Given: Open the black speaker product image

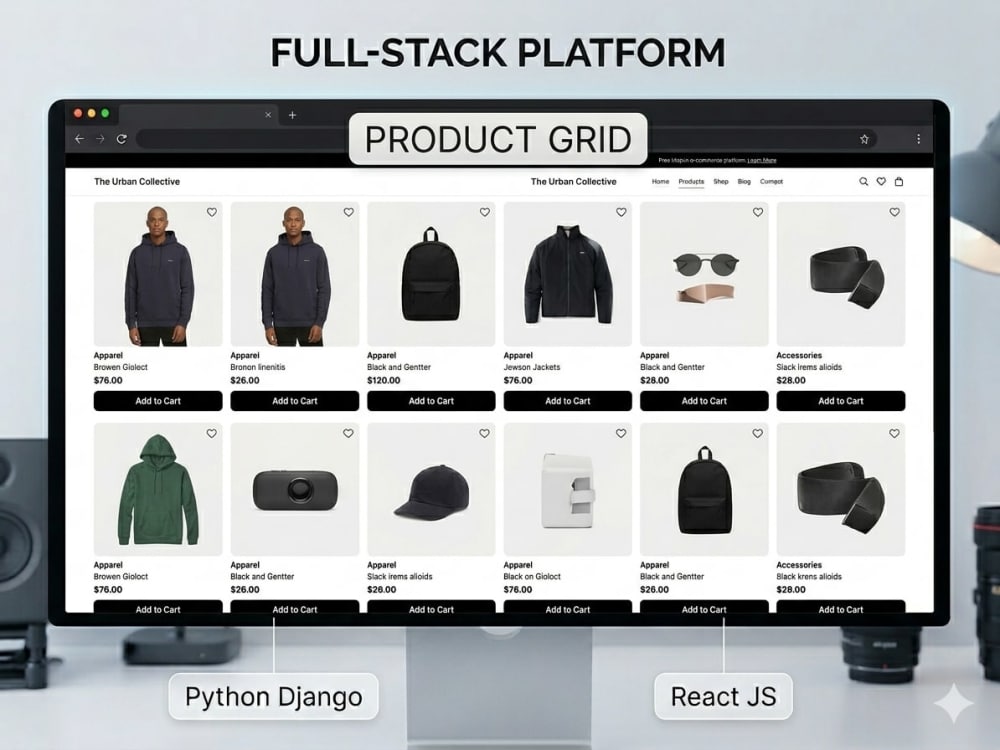Looking at the screenshot, I should click(295, 489).
